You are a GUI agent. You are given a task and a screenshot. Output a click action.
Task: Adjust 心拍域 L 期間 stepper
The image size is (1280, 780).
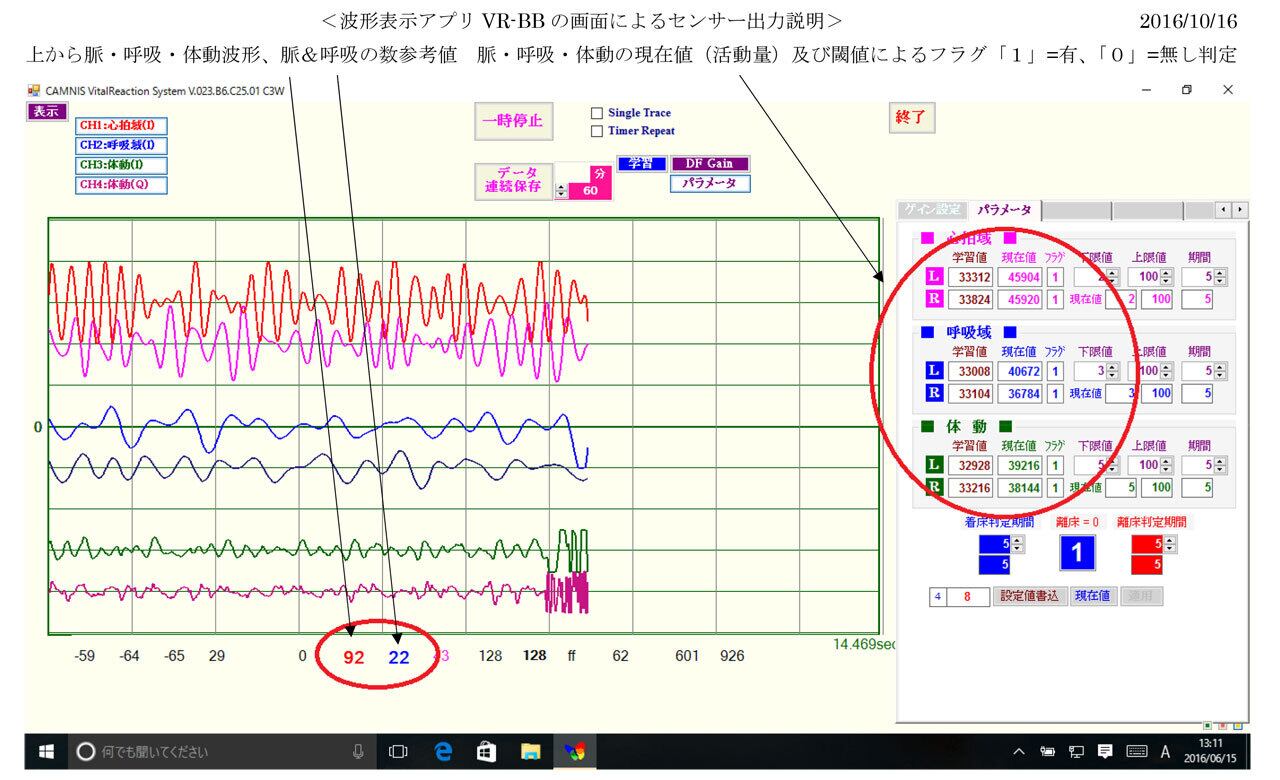tap(1218, 277)
